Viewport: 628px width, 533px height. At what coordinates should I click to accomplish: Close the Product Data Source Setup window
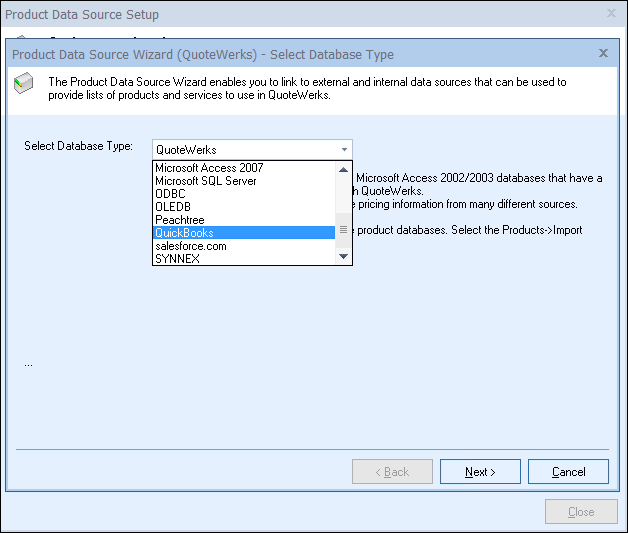[x=611, y=14]
